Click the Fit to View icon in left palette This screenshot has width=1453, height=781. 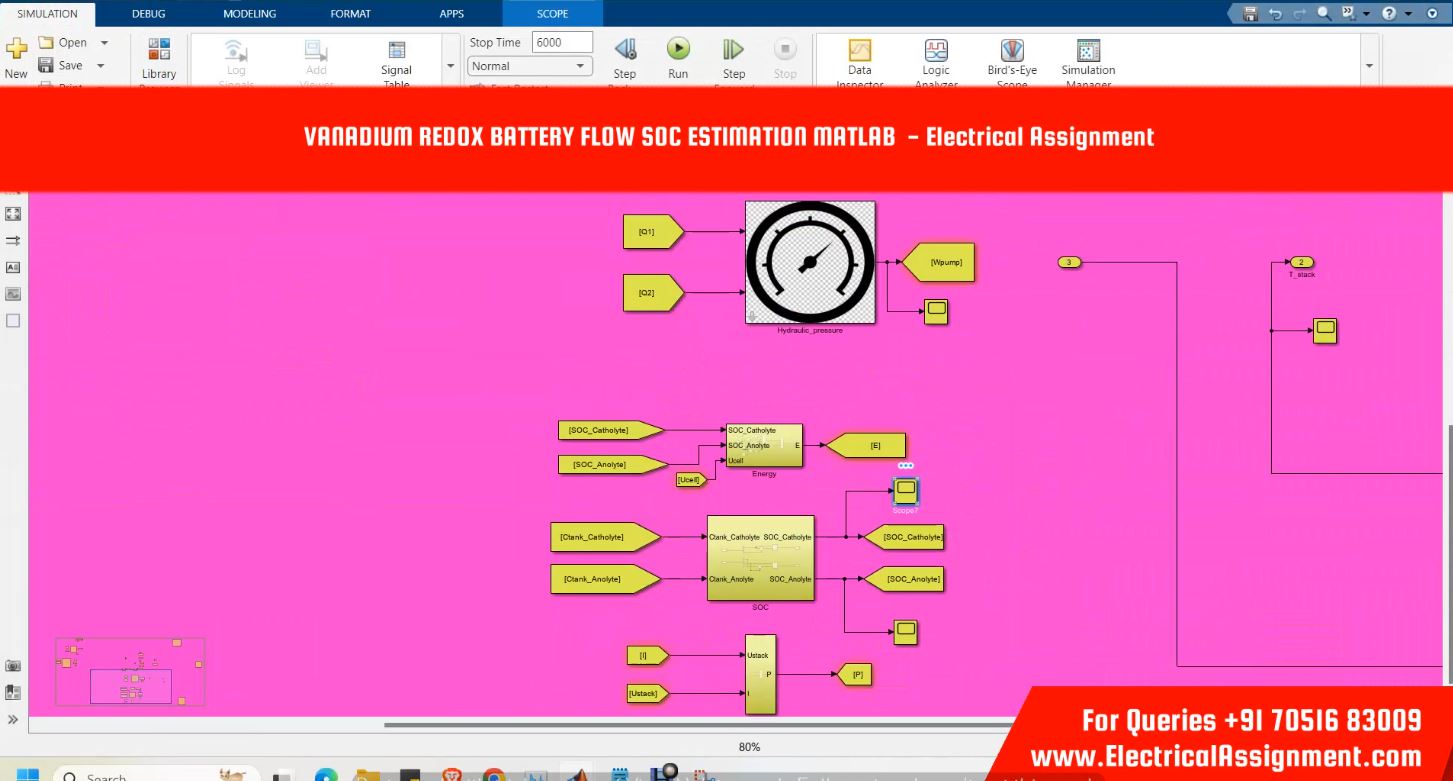[x=13, y=214]
